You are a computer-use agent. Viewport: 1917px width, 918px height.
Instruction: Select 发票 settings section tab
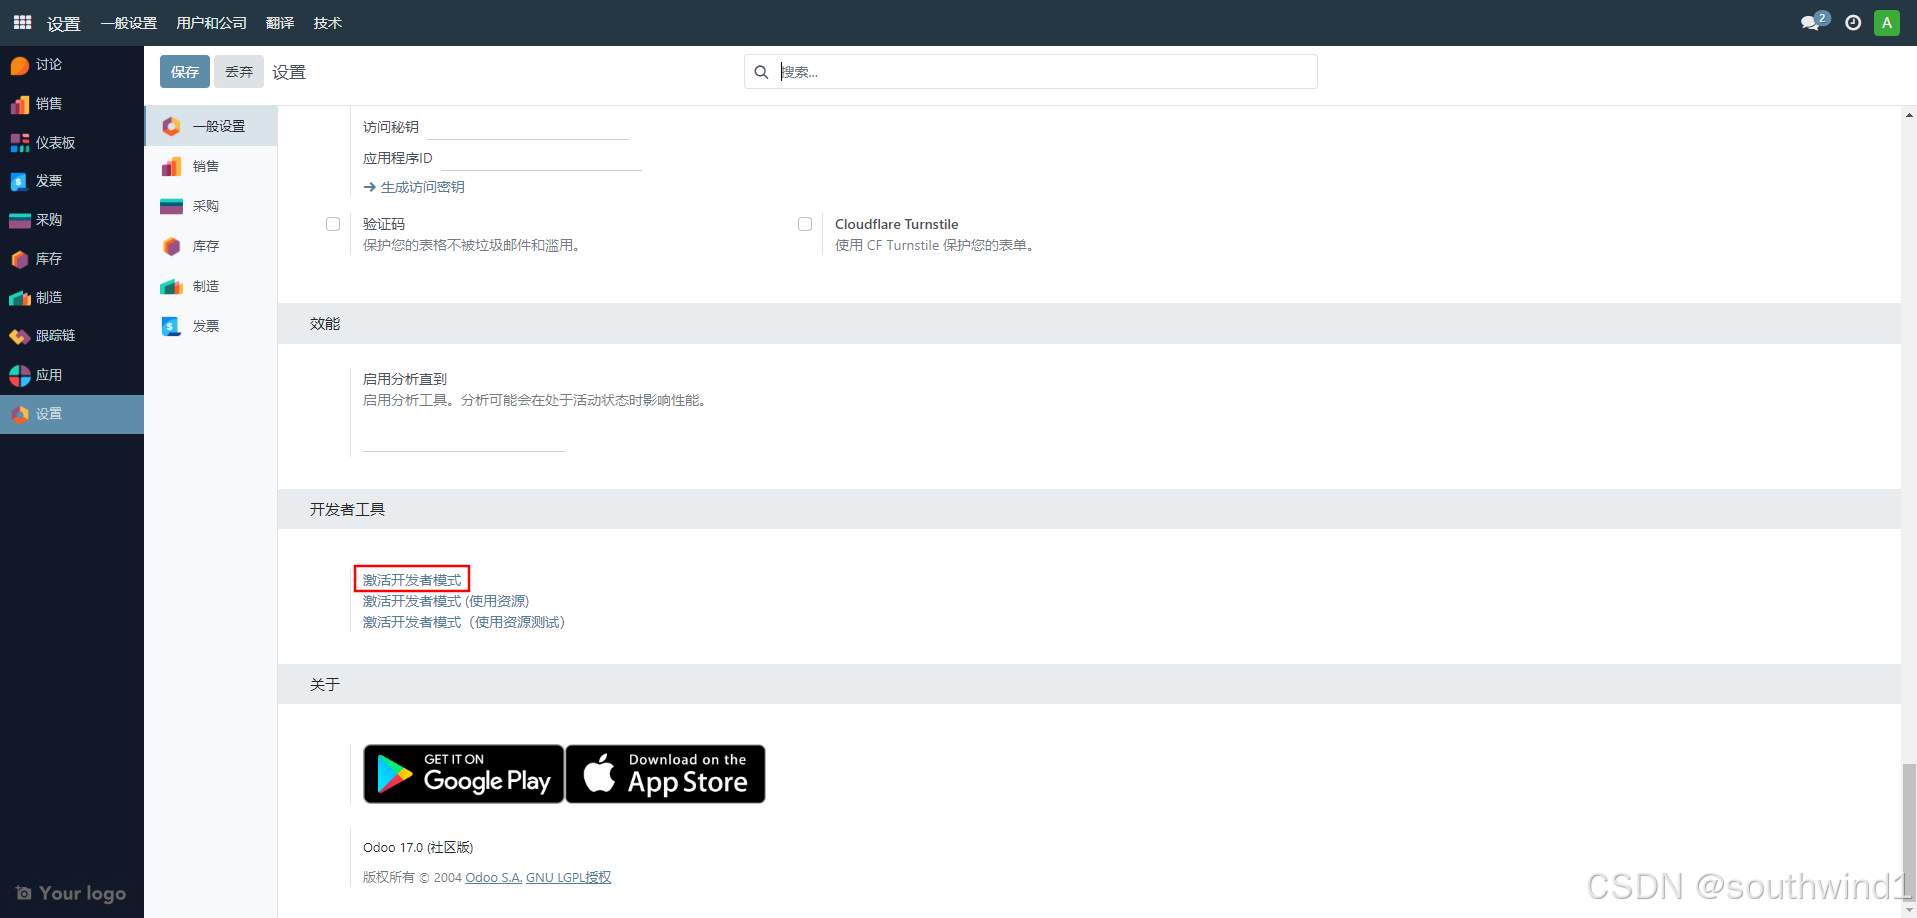[212, 326]
